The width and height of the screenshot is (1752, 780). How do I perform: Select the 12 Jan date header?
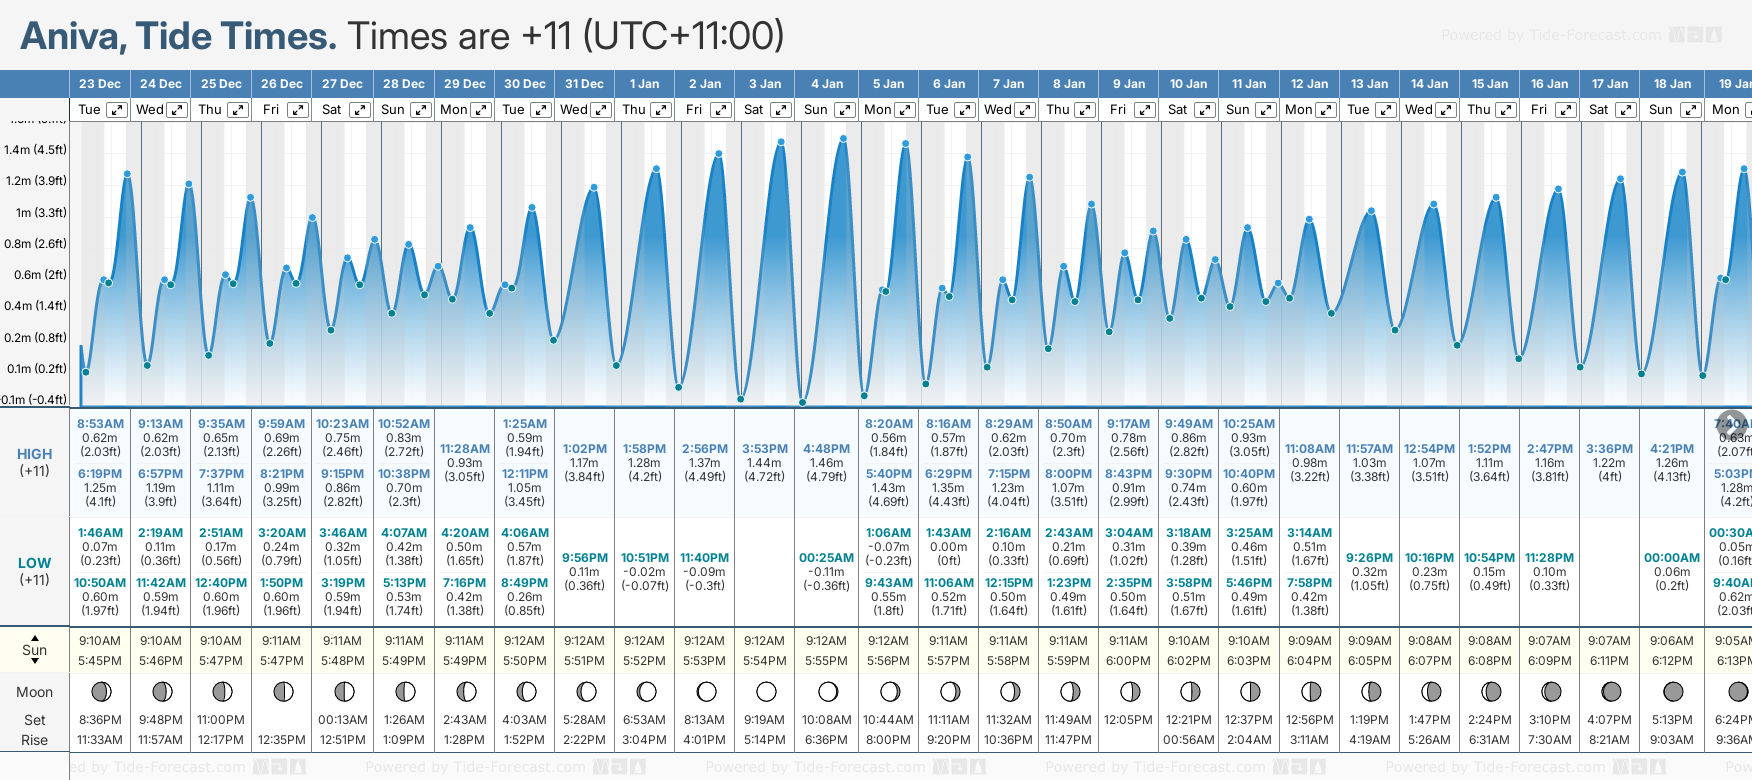point(1309,84)
